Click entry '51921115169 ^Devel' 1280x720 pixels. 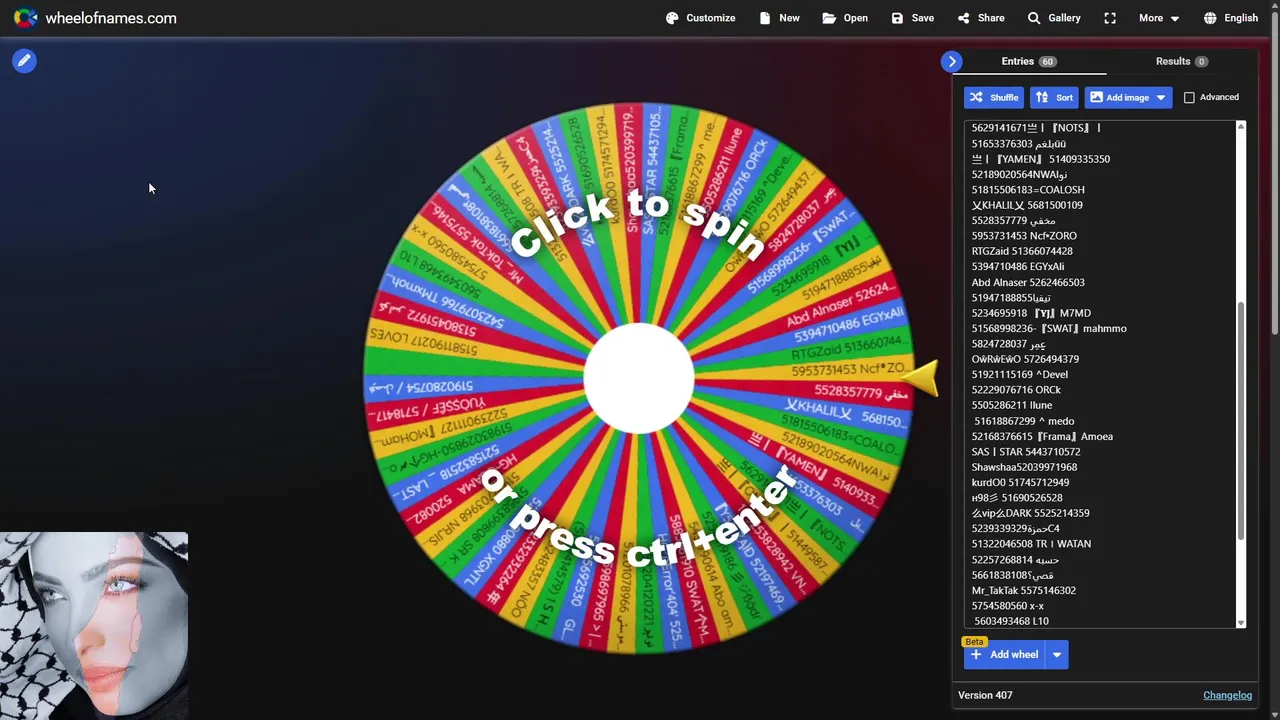coord(1020,374)
